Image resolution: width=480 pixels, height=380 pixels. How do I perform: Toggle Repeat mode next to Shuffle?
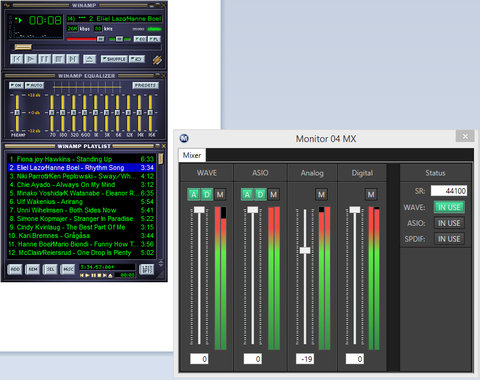137,59
